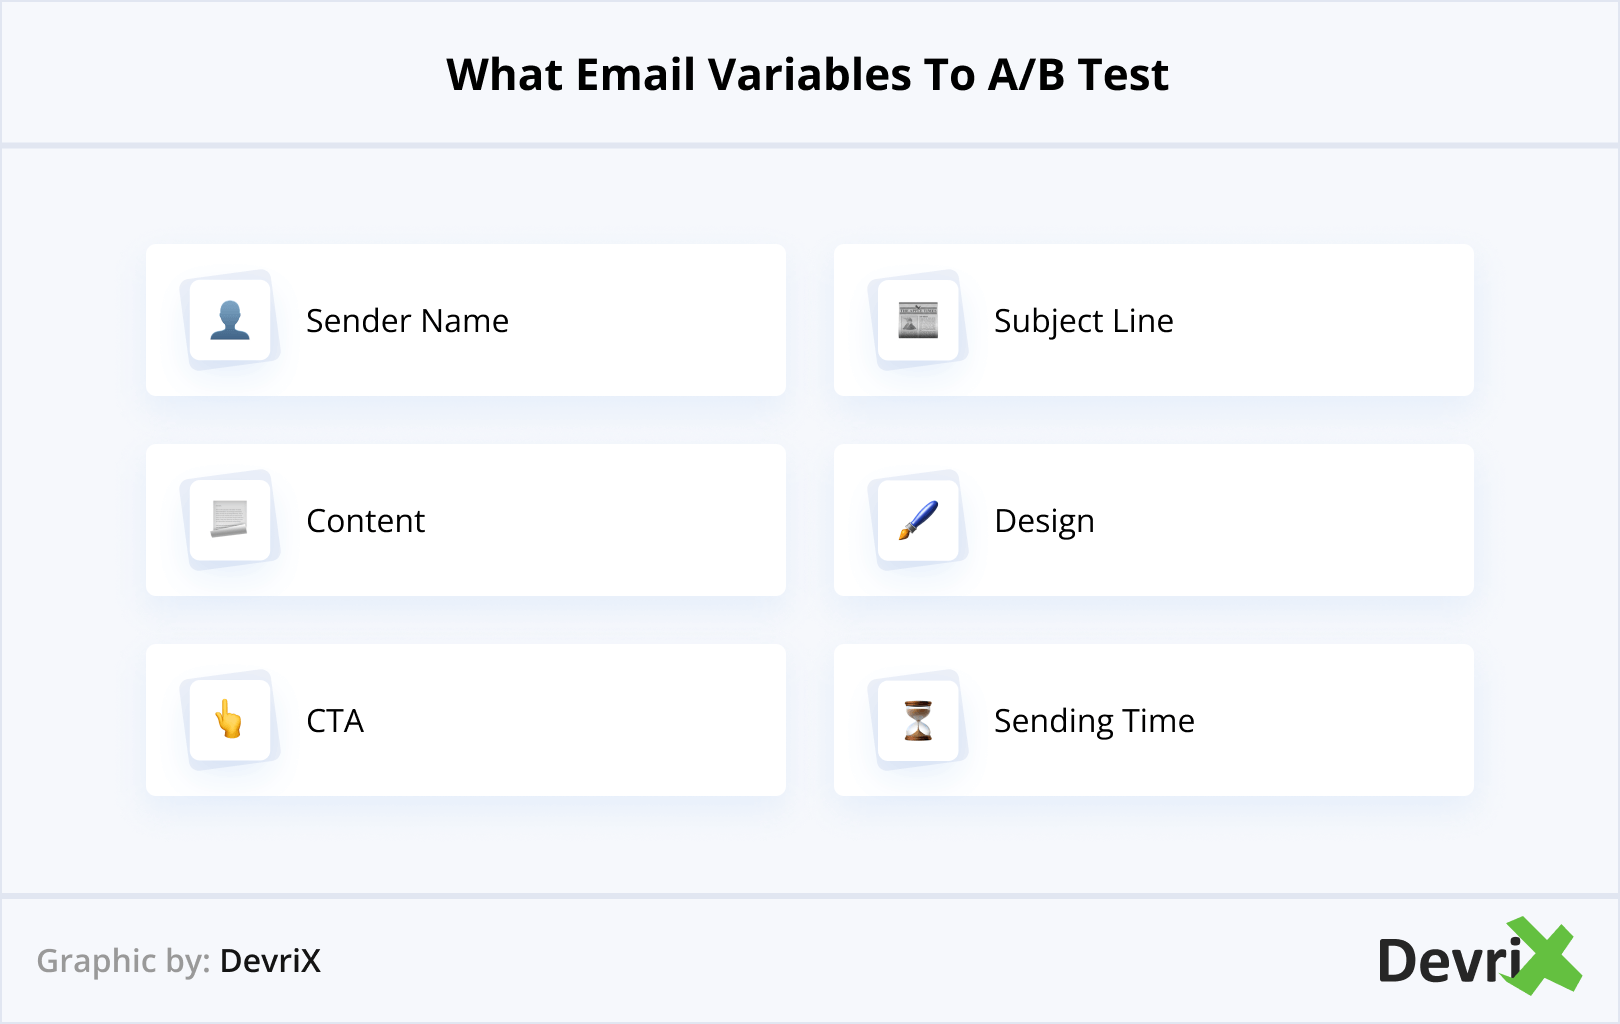This screenshot has width=1620, height=1024.
Task: Open the bold 'DevriX' credit text
Action: [270, 961]
